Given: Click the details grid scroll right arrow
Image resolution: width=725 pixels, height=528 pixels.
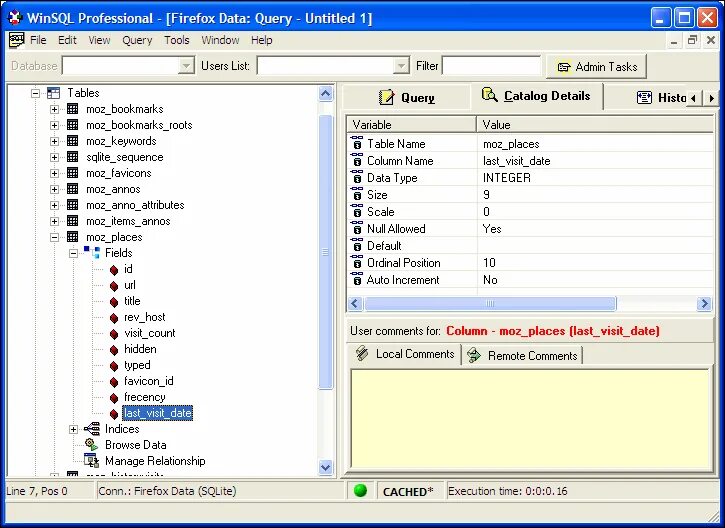Looking at the screenshot, I should pyautogui.click(x=704, y=304).
